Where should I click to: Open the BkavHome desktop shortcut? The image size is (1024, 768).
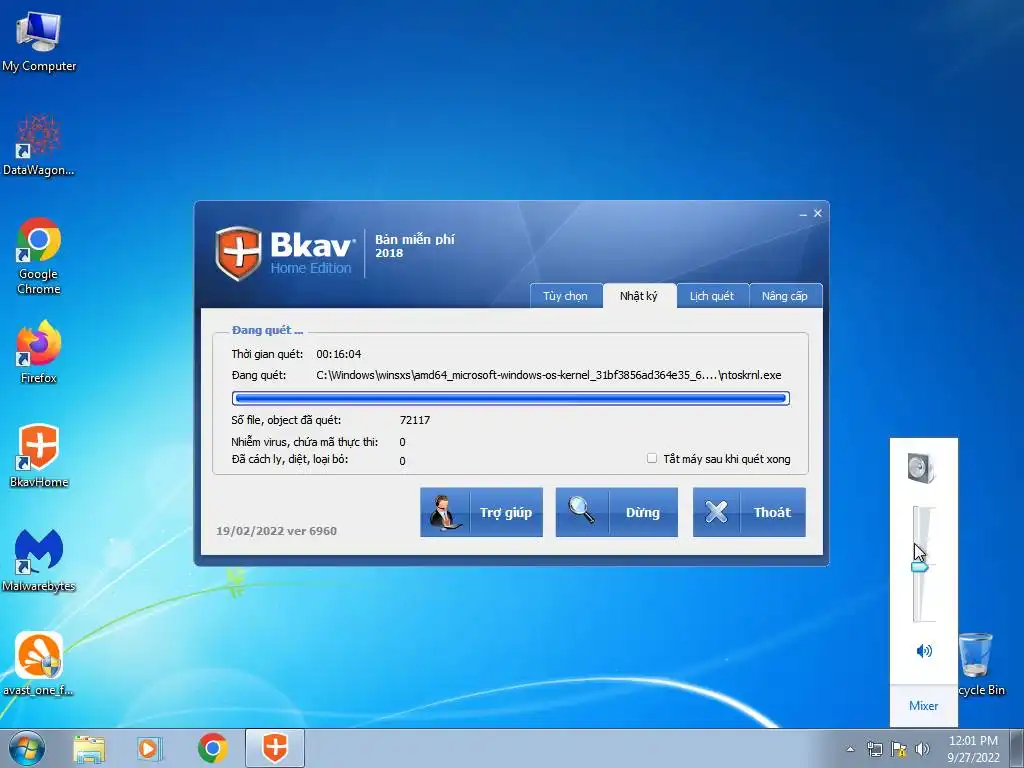coord(39,455)
